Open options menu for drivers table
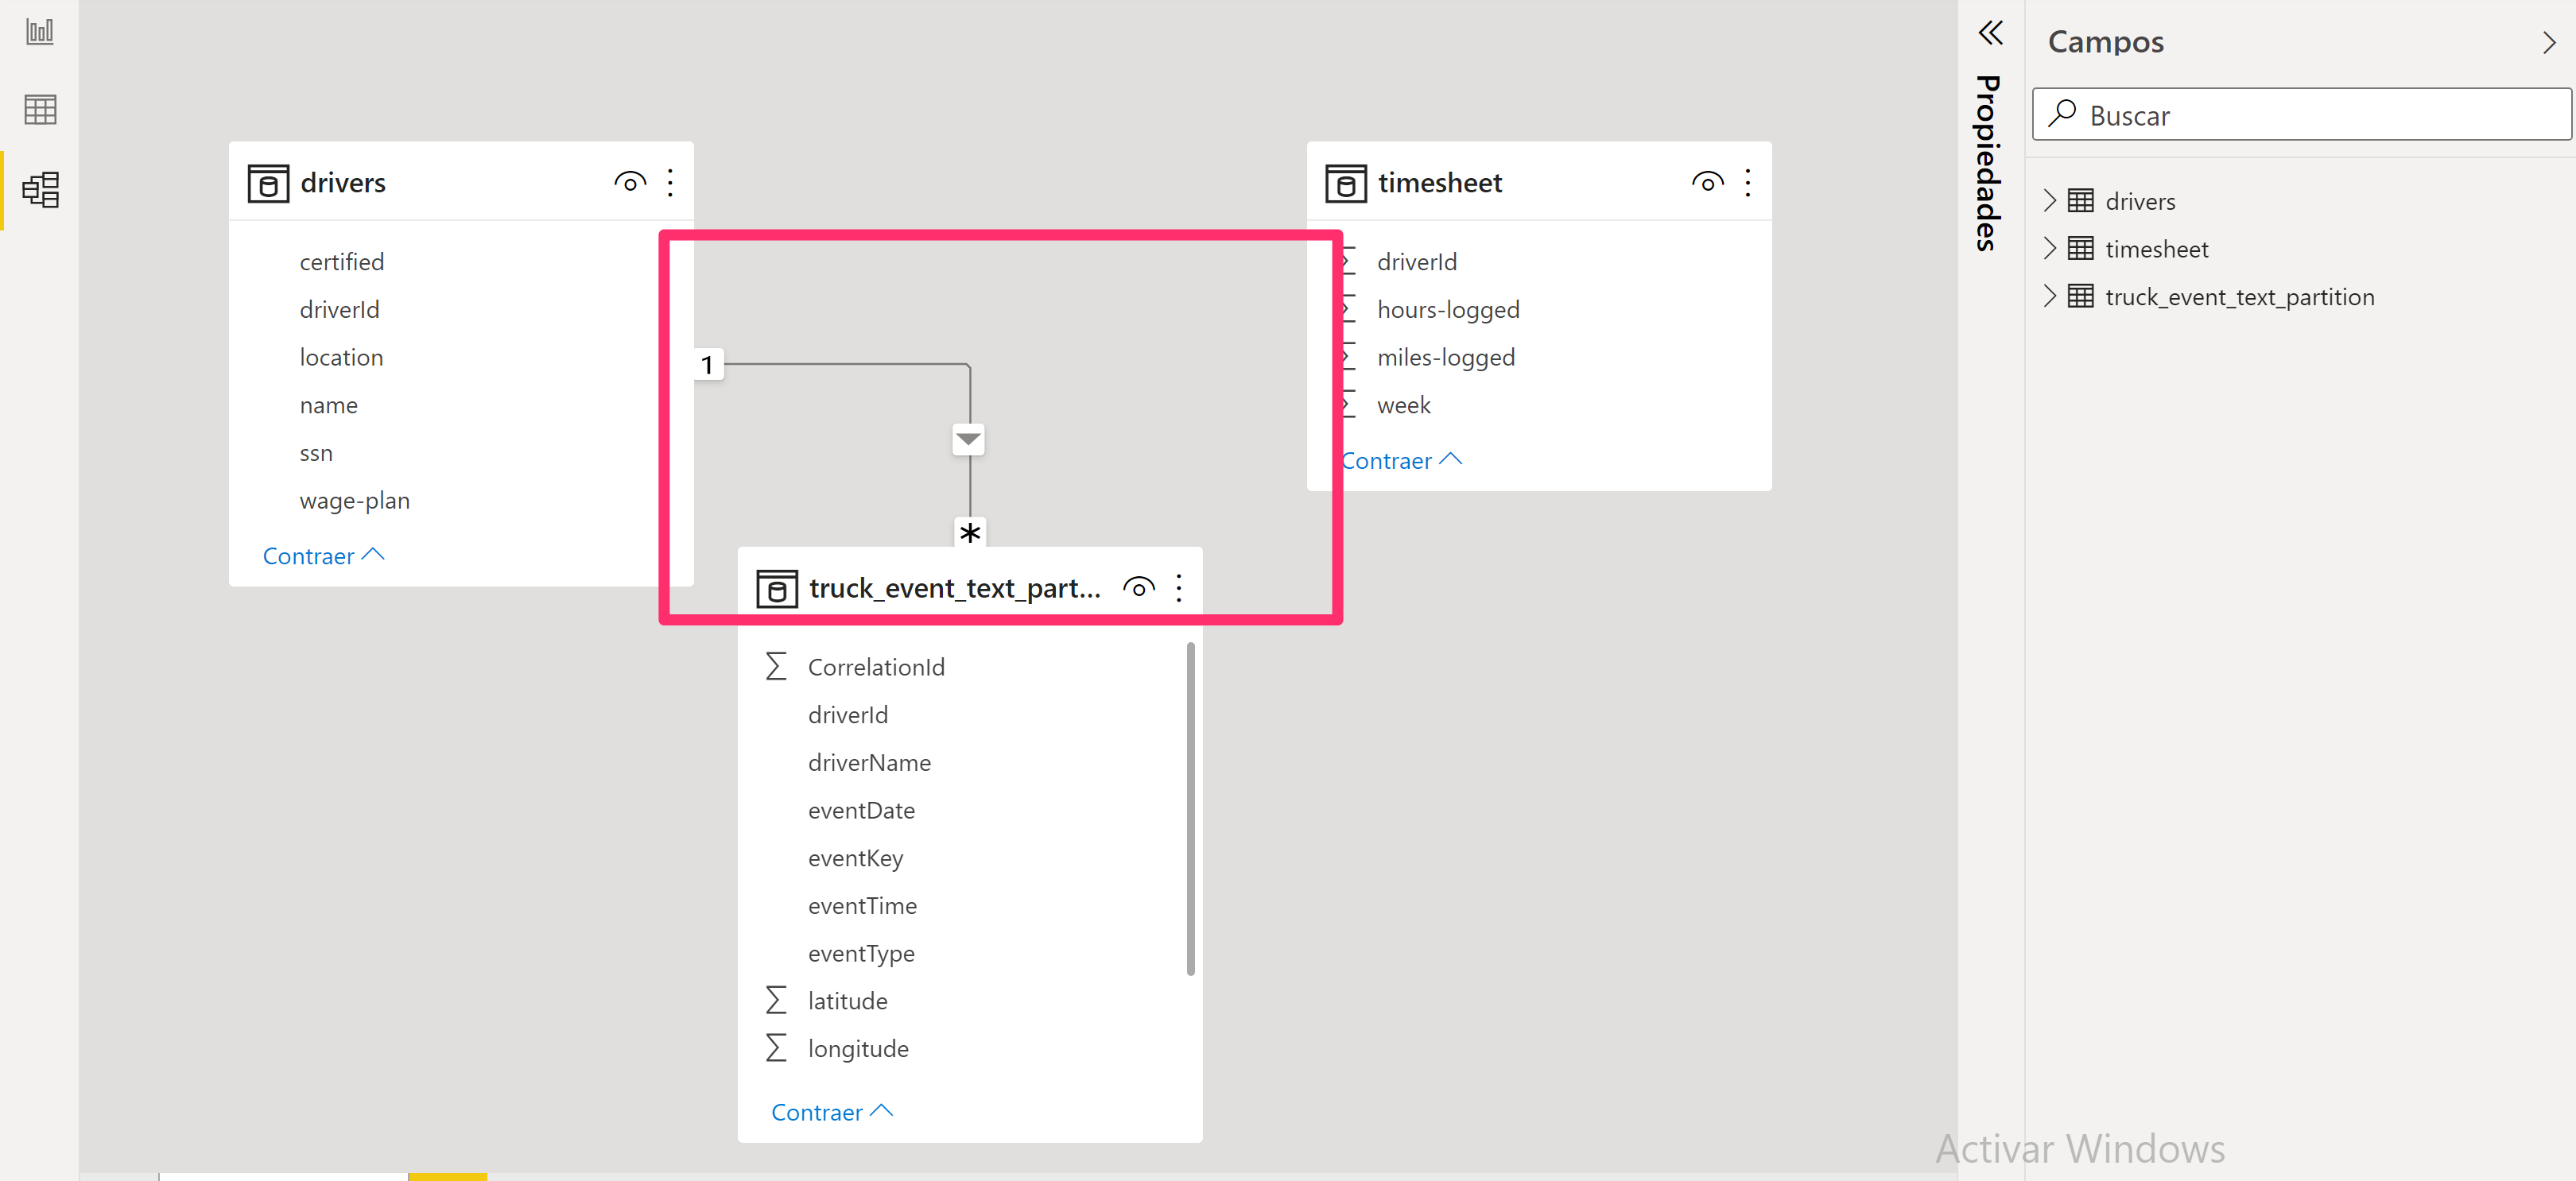 click(x=669, y=182)
